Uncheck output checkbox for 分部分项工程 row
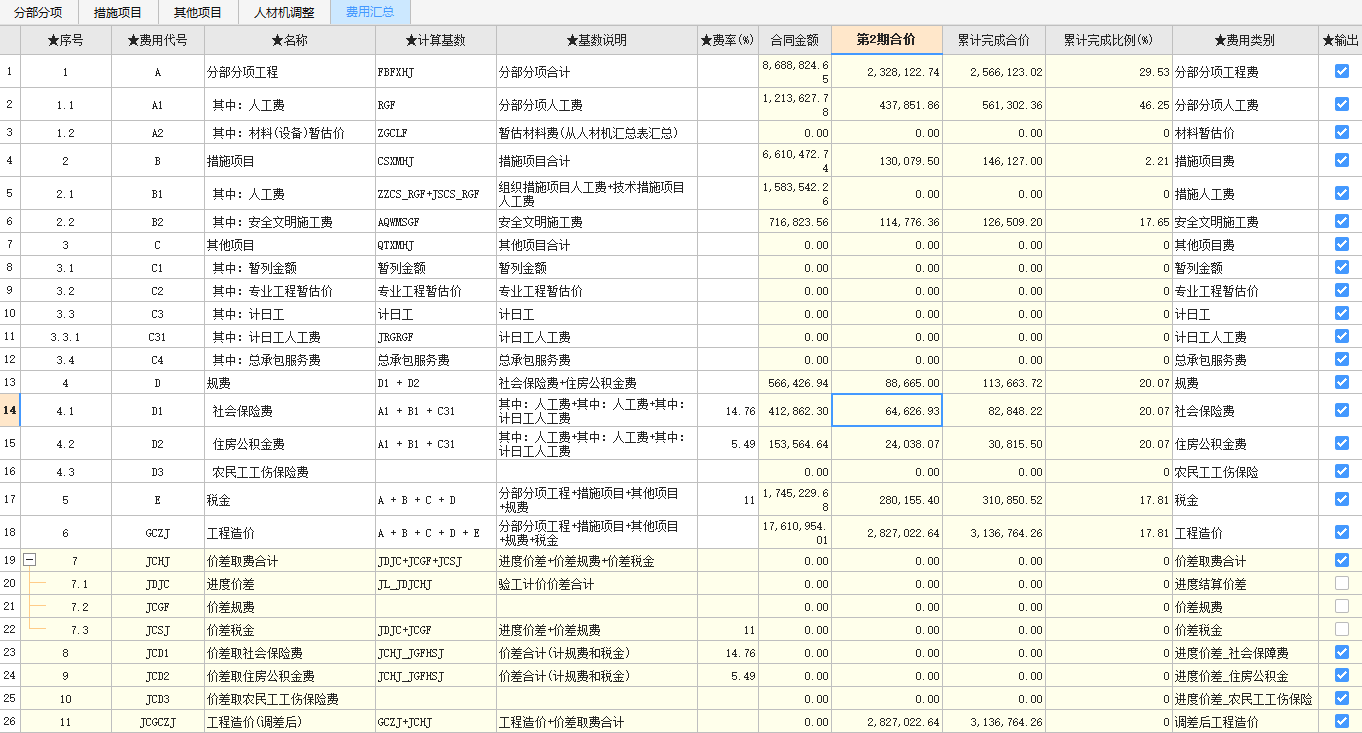Viewport: 1362px width, 733px height. pyautogui.click(x=1341, y=72)
